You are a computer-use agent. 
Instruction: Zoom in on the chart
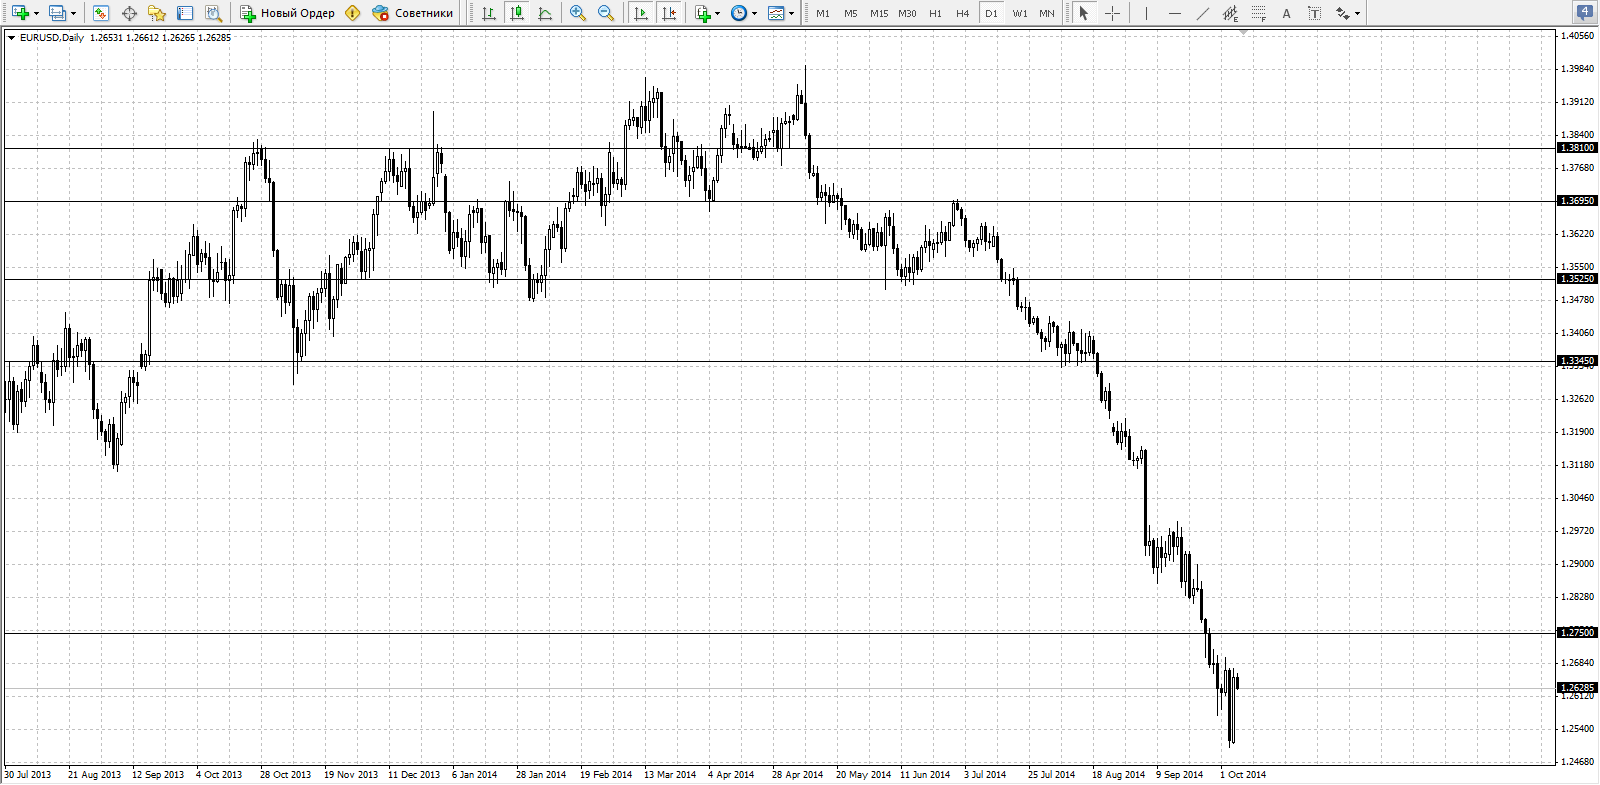click(x=578, y=13)
